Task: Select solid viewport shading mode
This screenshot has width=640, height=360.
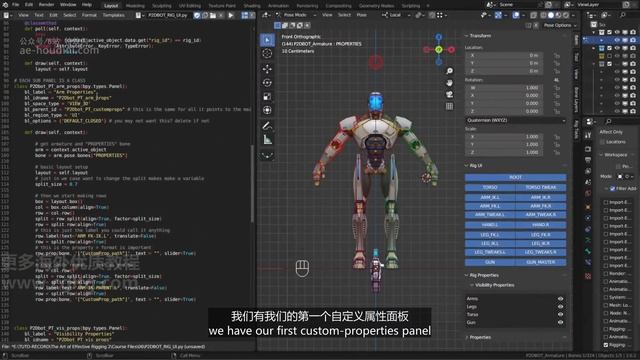Action: tap(551, 15)
